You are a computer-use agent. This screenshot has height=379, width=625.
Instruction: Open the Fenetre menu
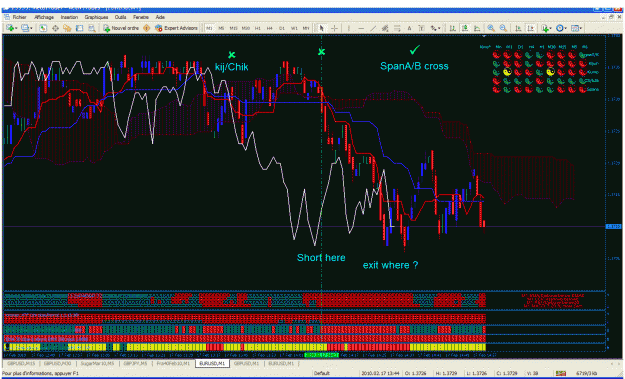pyautogui.click(x=141, y=17)
